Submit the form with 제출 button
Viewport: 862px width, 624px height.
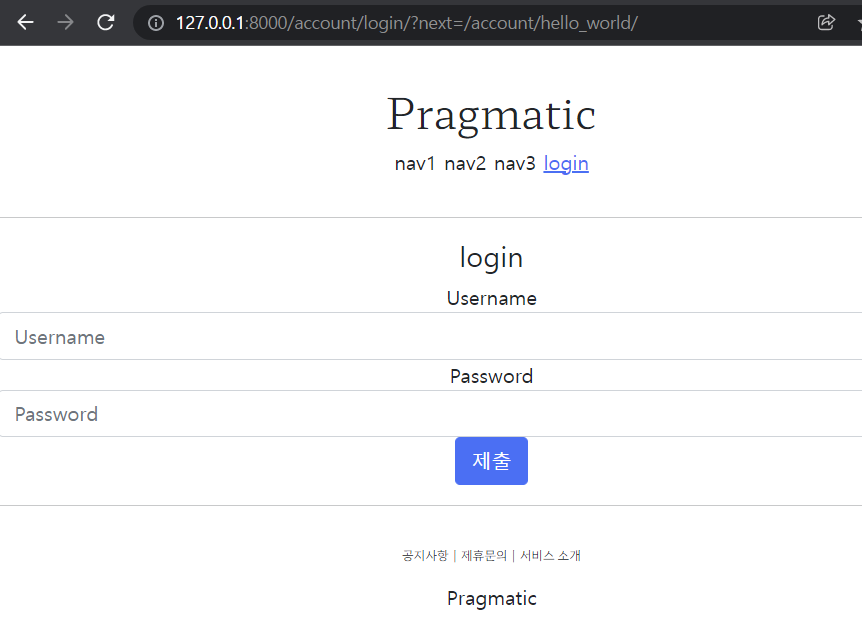(491, 461)
